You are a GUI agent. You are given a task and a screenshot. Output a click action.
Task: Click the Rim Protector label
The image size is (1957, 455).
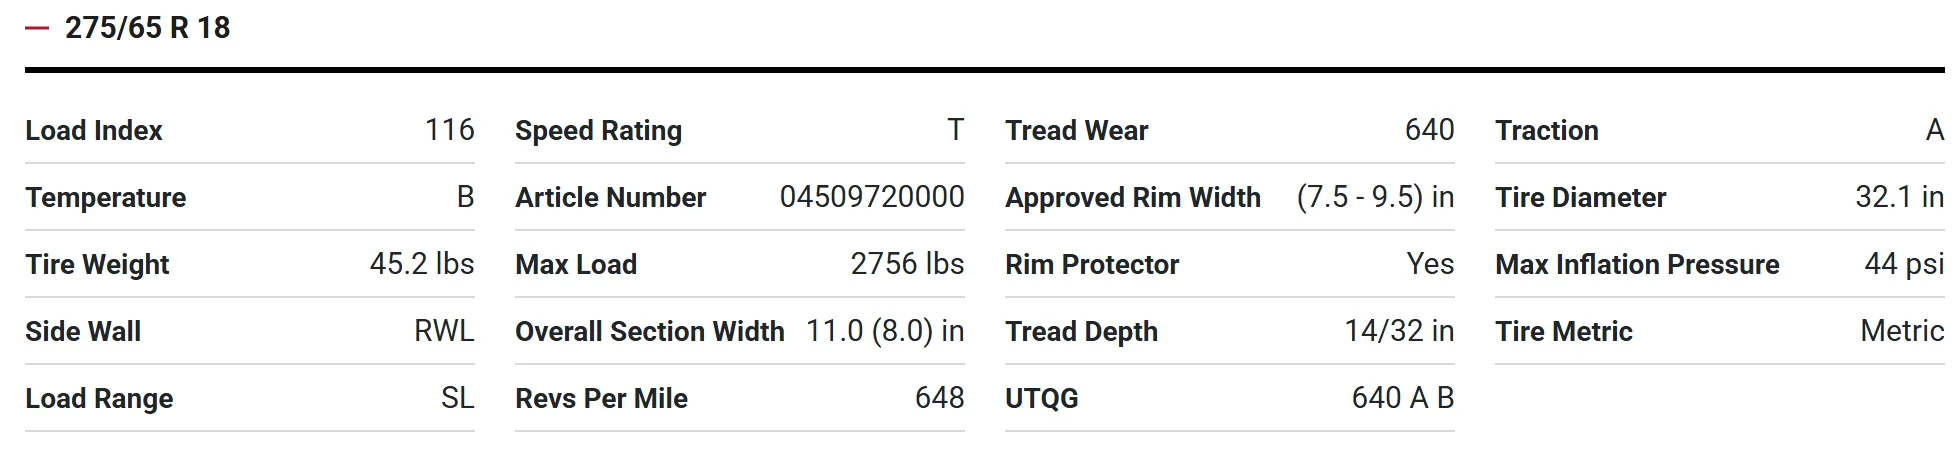pyautogui.click(x=1092, y=265)
